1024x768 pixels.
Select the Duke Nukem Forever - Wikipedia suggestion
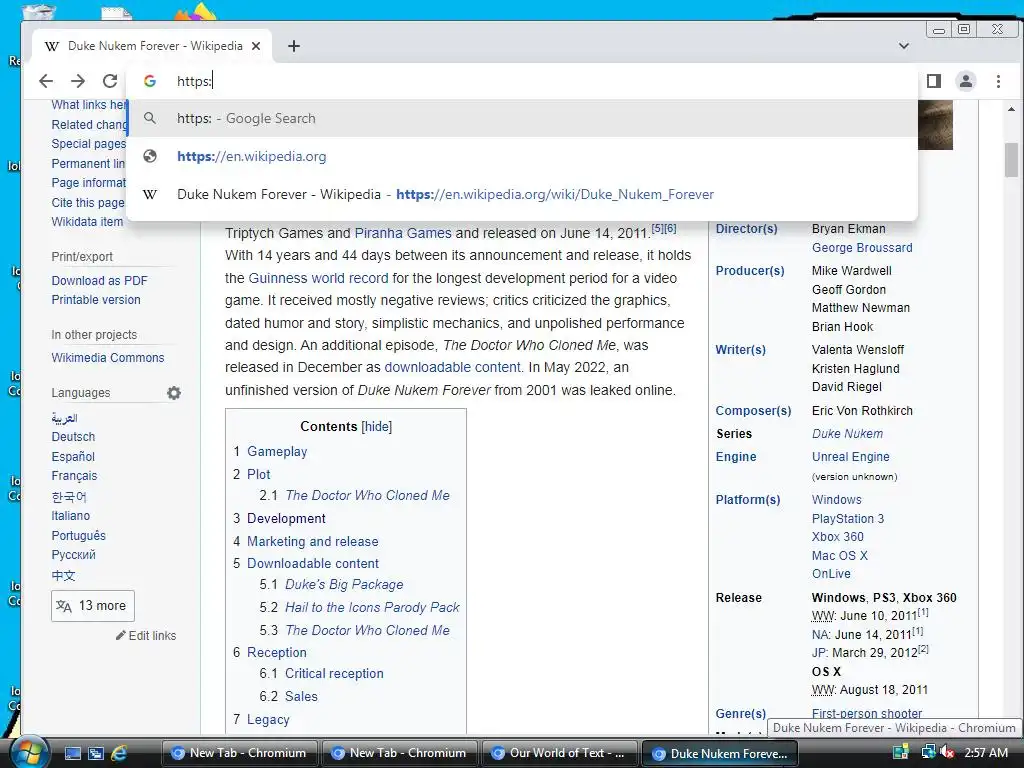pos(522,194)
